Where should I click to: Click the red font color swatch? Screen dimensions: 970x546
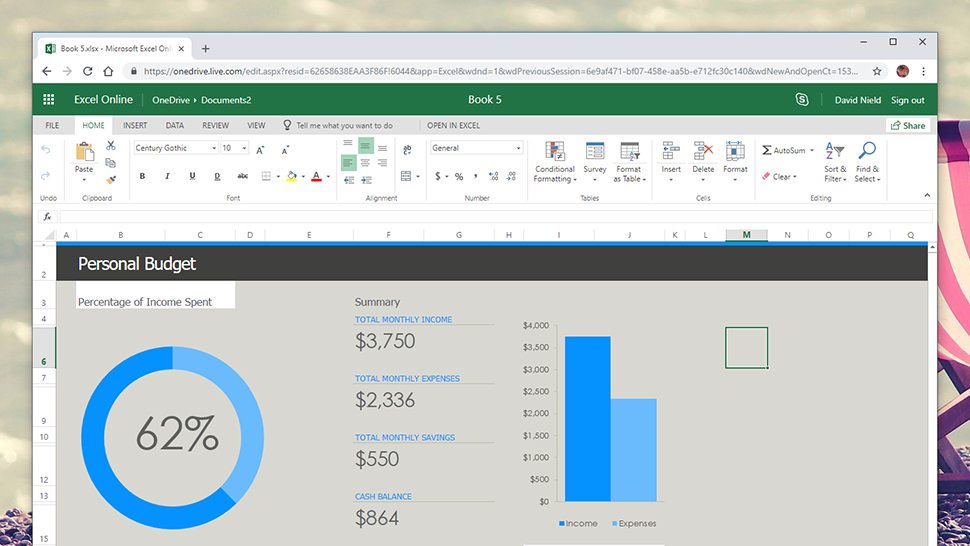coord(316,176)
